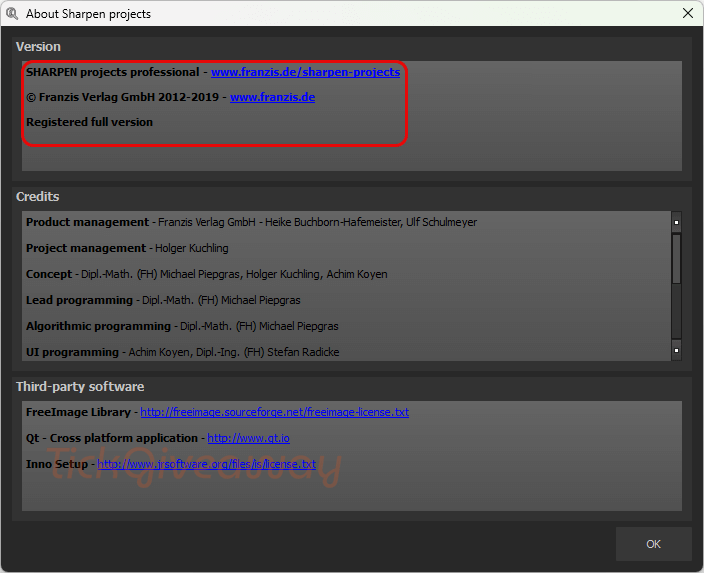Open the www.franzis.de homepage link
The width and height of the screenshot is (704, 573).
[x=273, y=97]
